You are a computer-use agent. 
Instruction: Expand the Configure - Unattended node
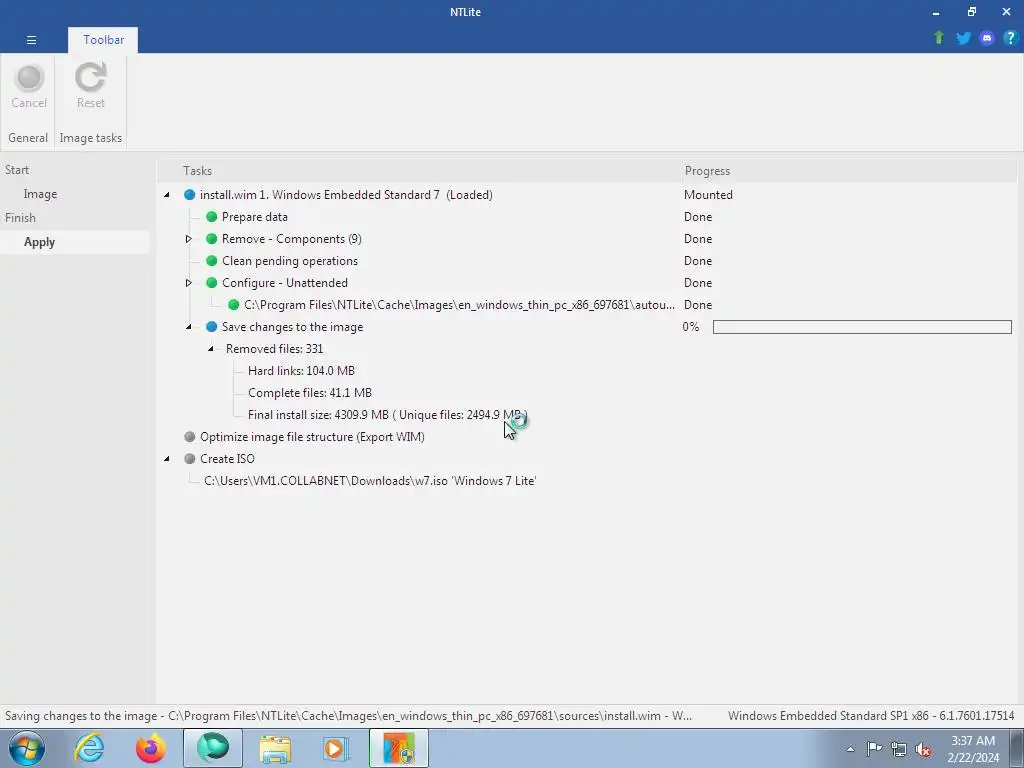point(189,283)
